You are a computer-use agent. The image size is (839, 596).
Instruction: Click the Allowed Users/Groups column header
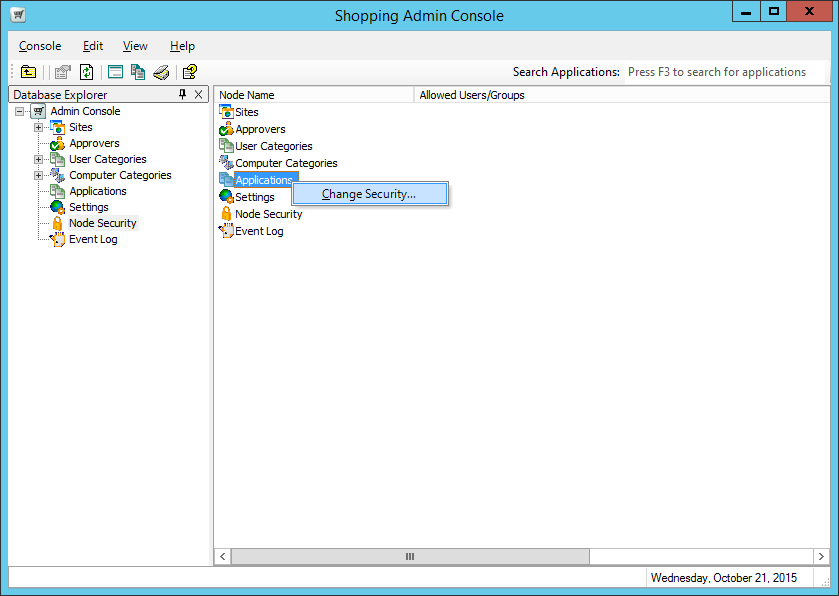(471, 95)
